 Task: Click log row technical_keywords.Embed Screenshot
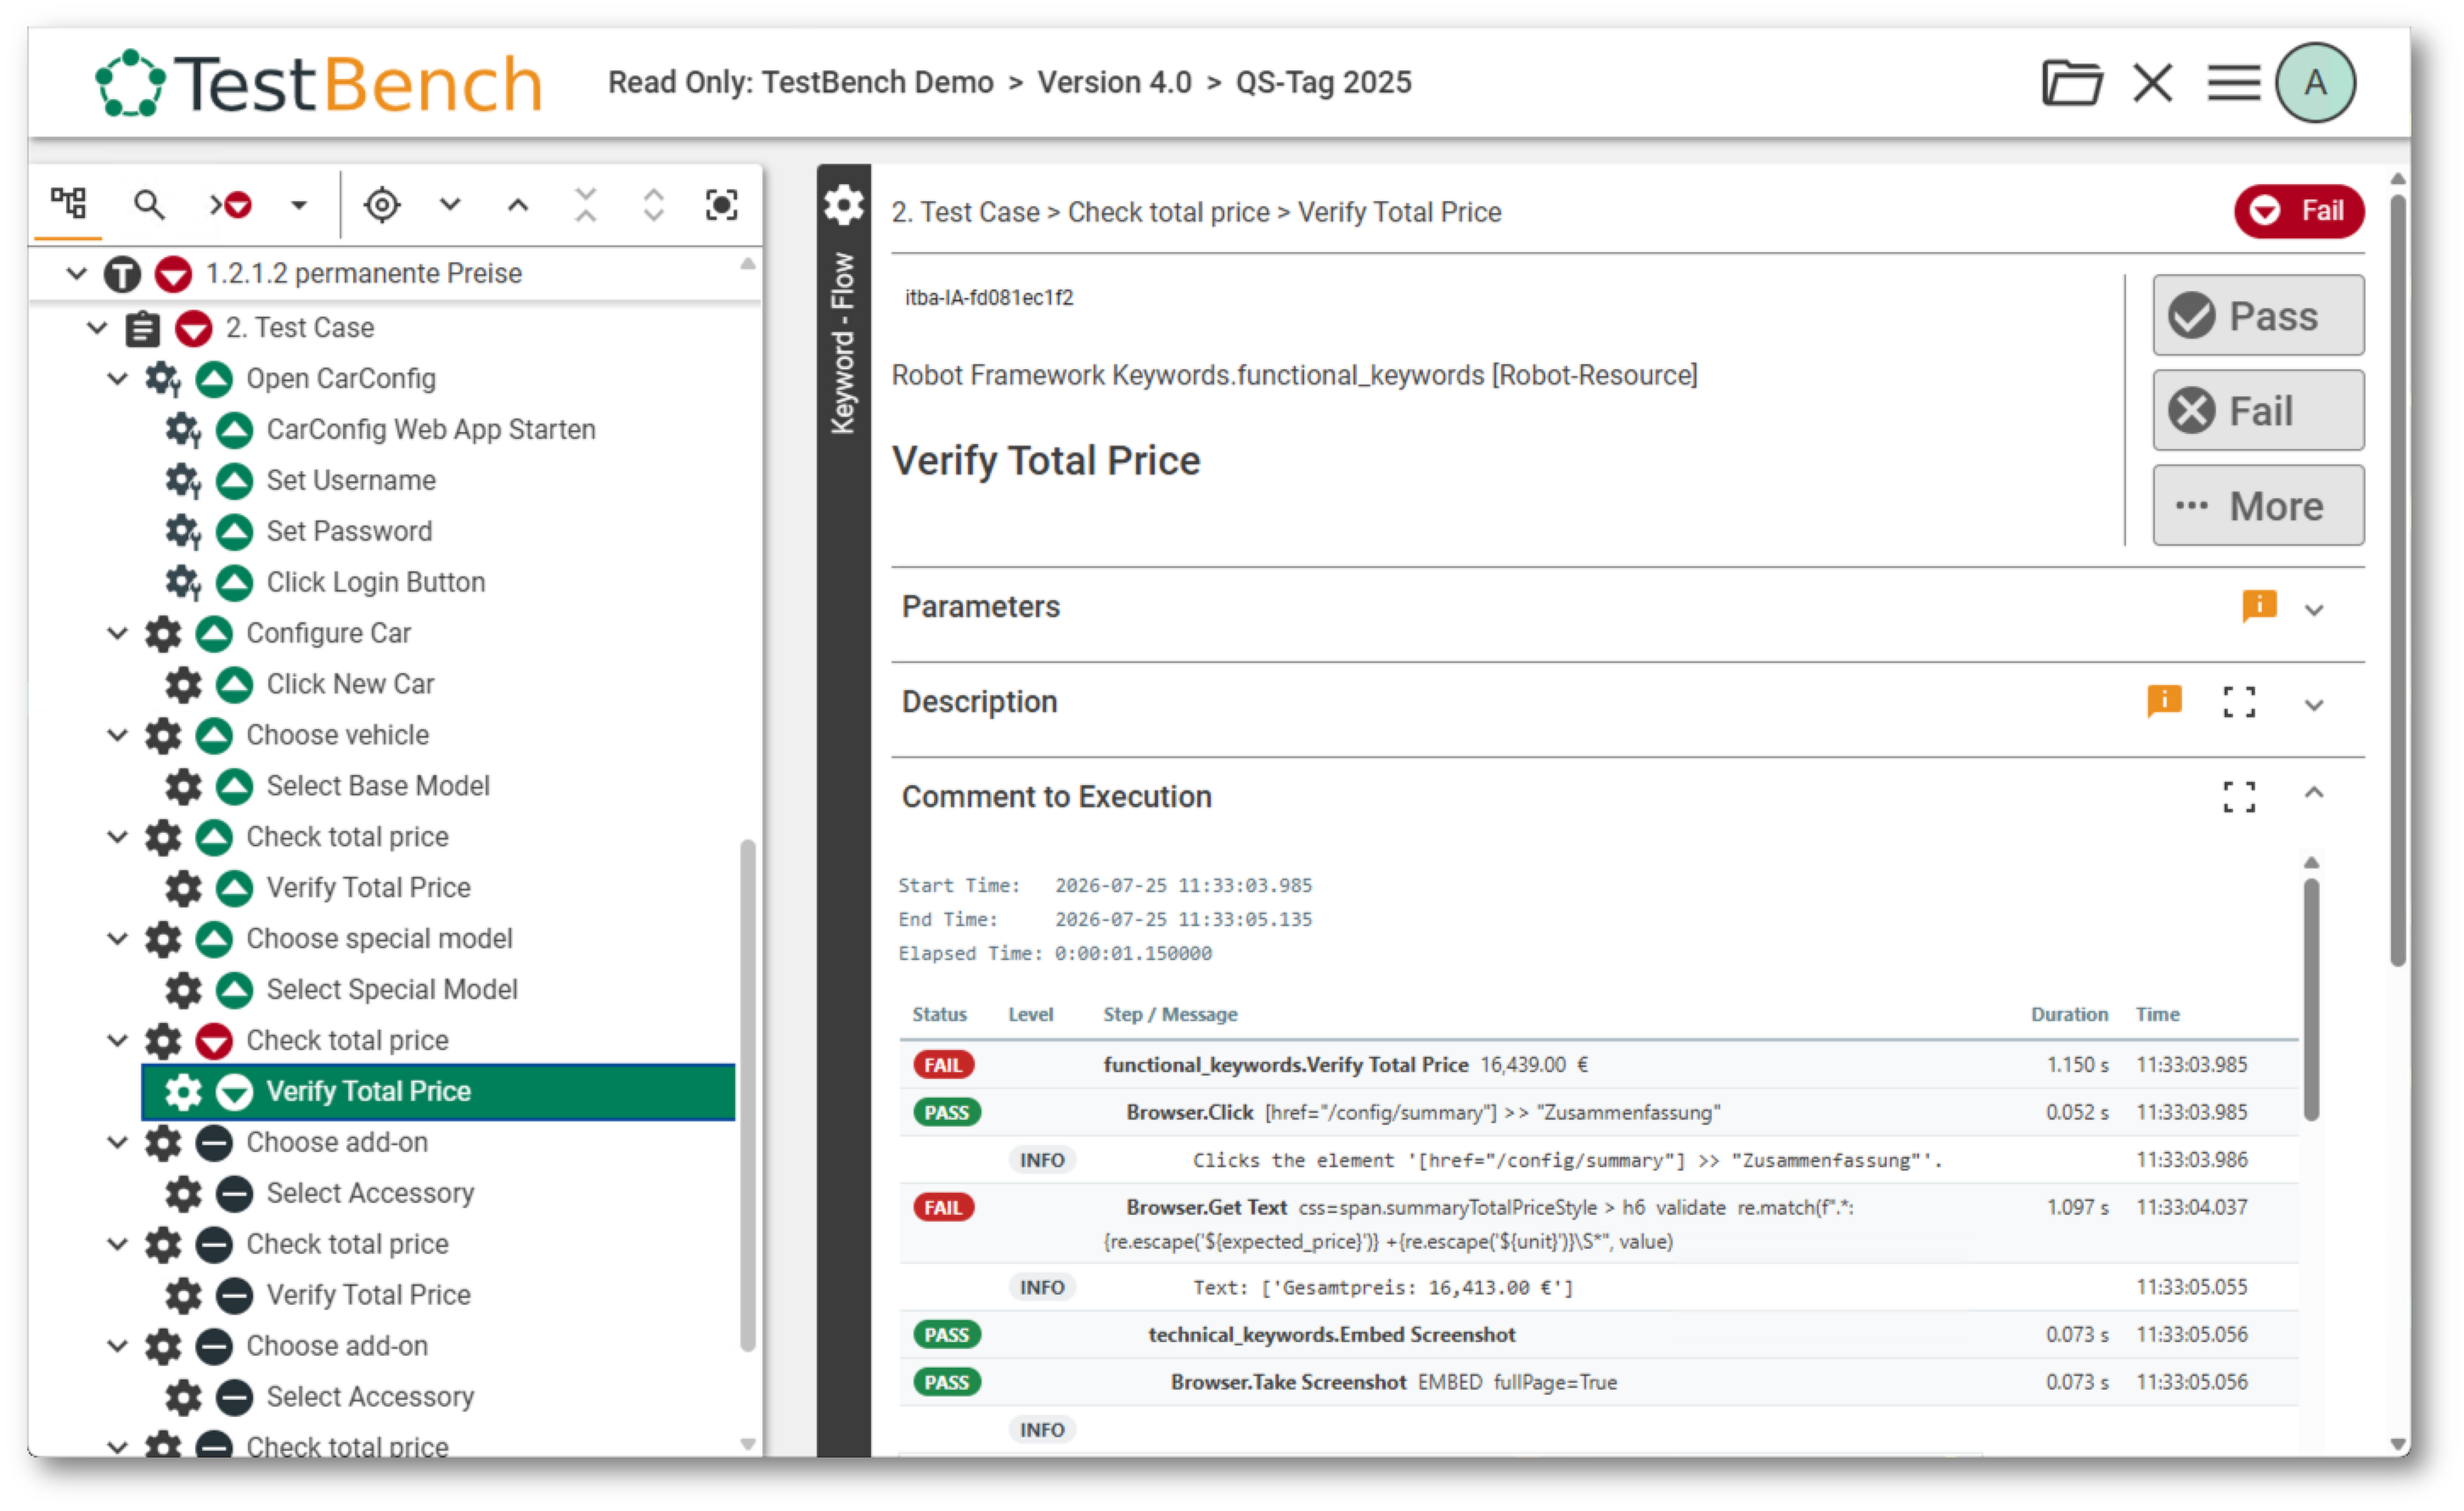pos(1598,1335)
